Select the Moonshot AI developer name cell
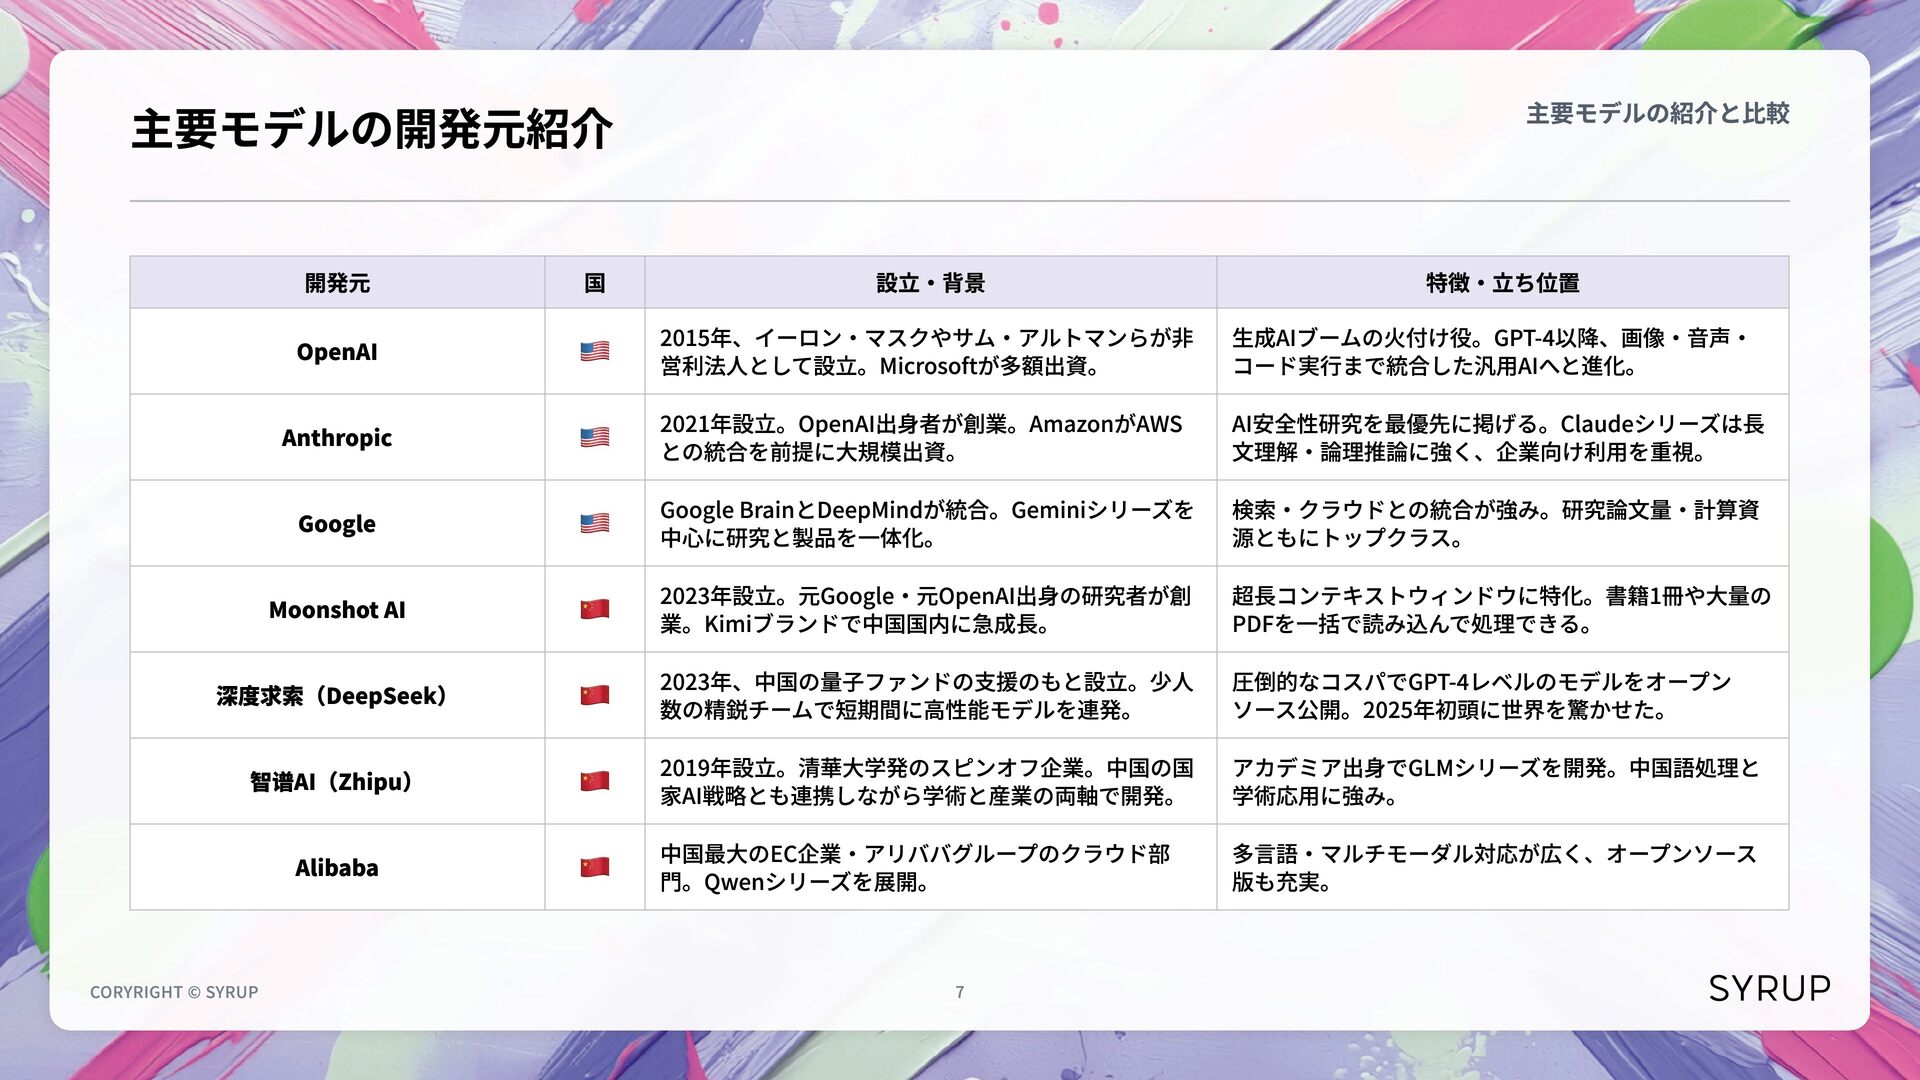 click(337, 609)
